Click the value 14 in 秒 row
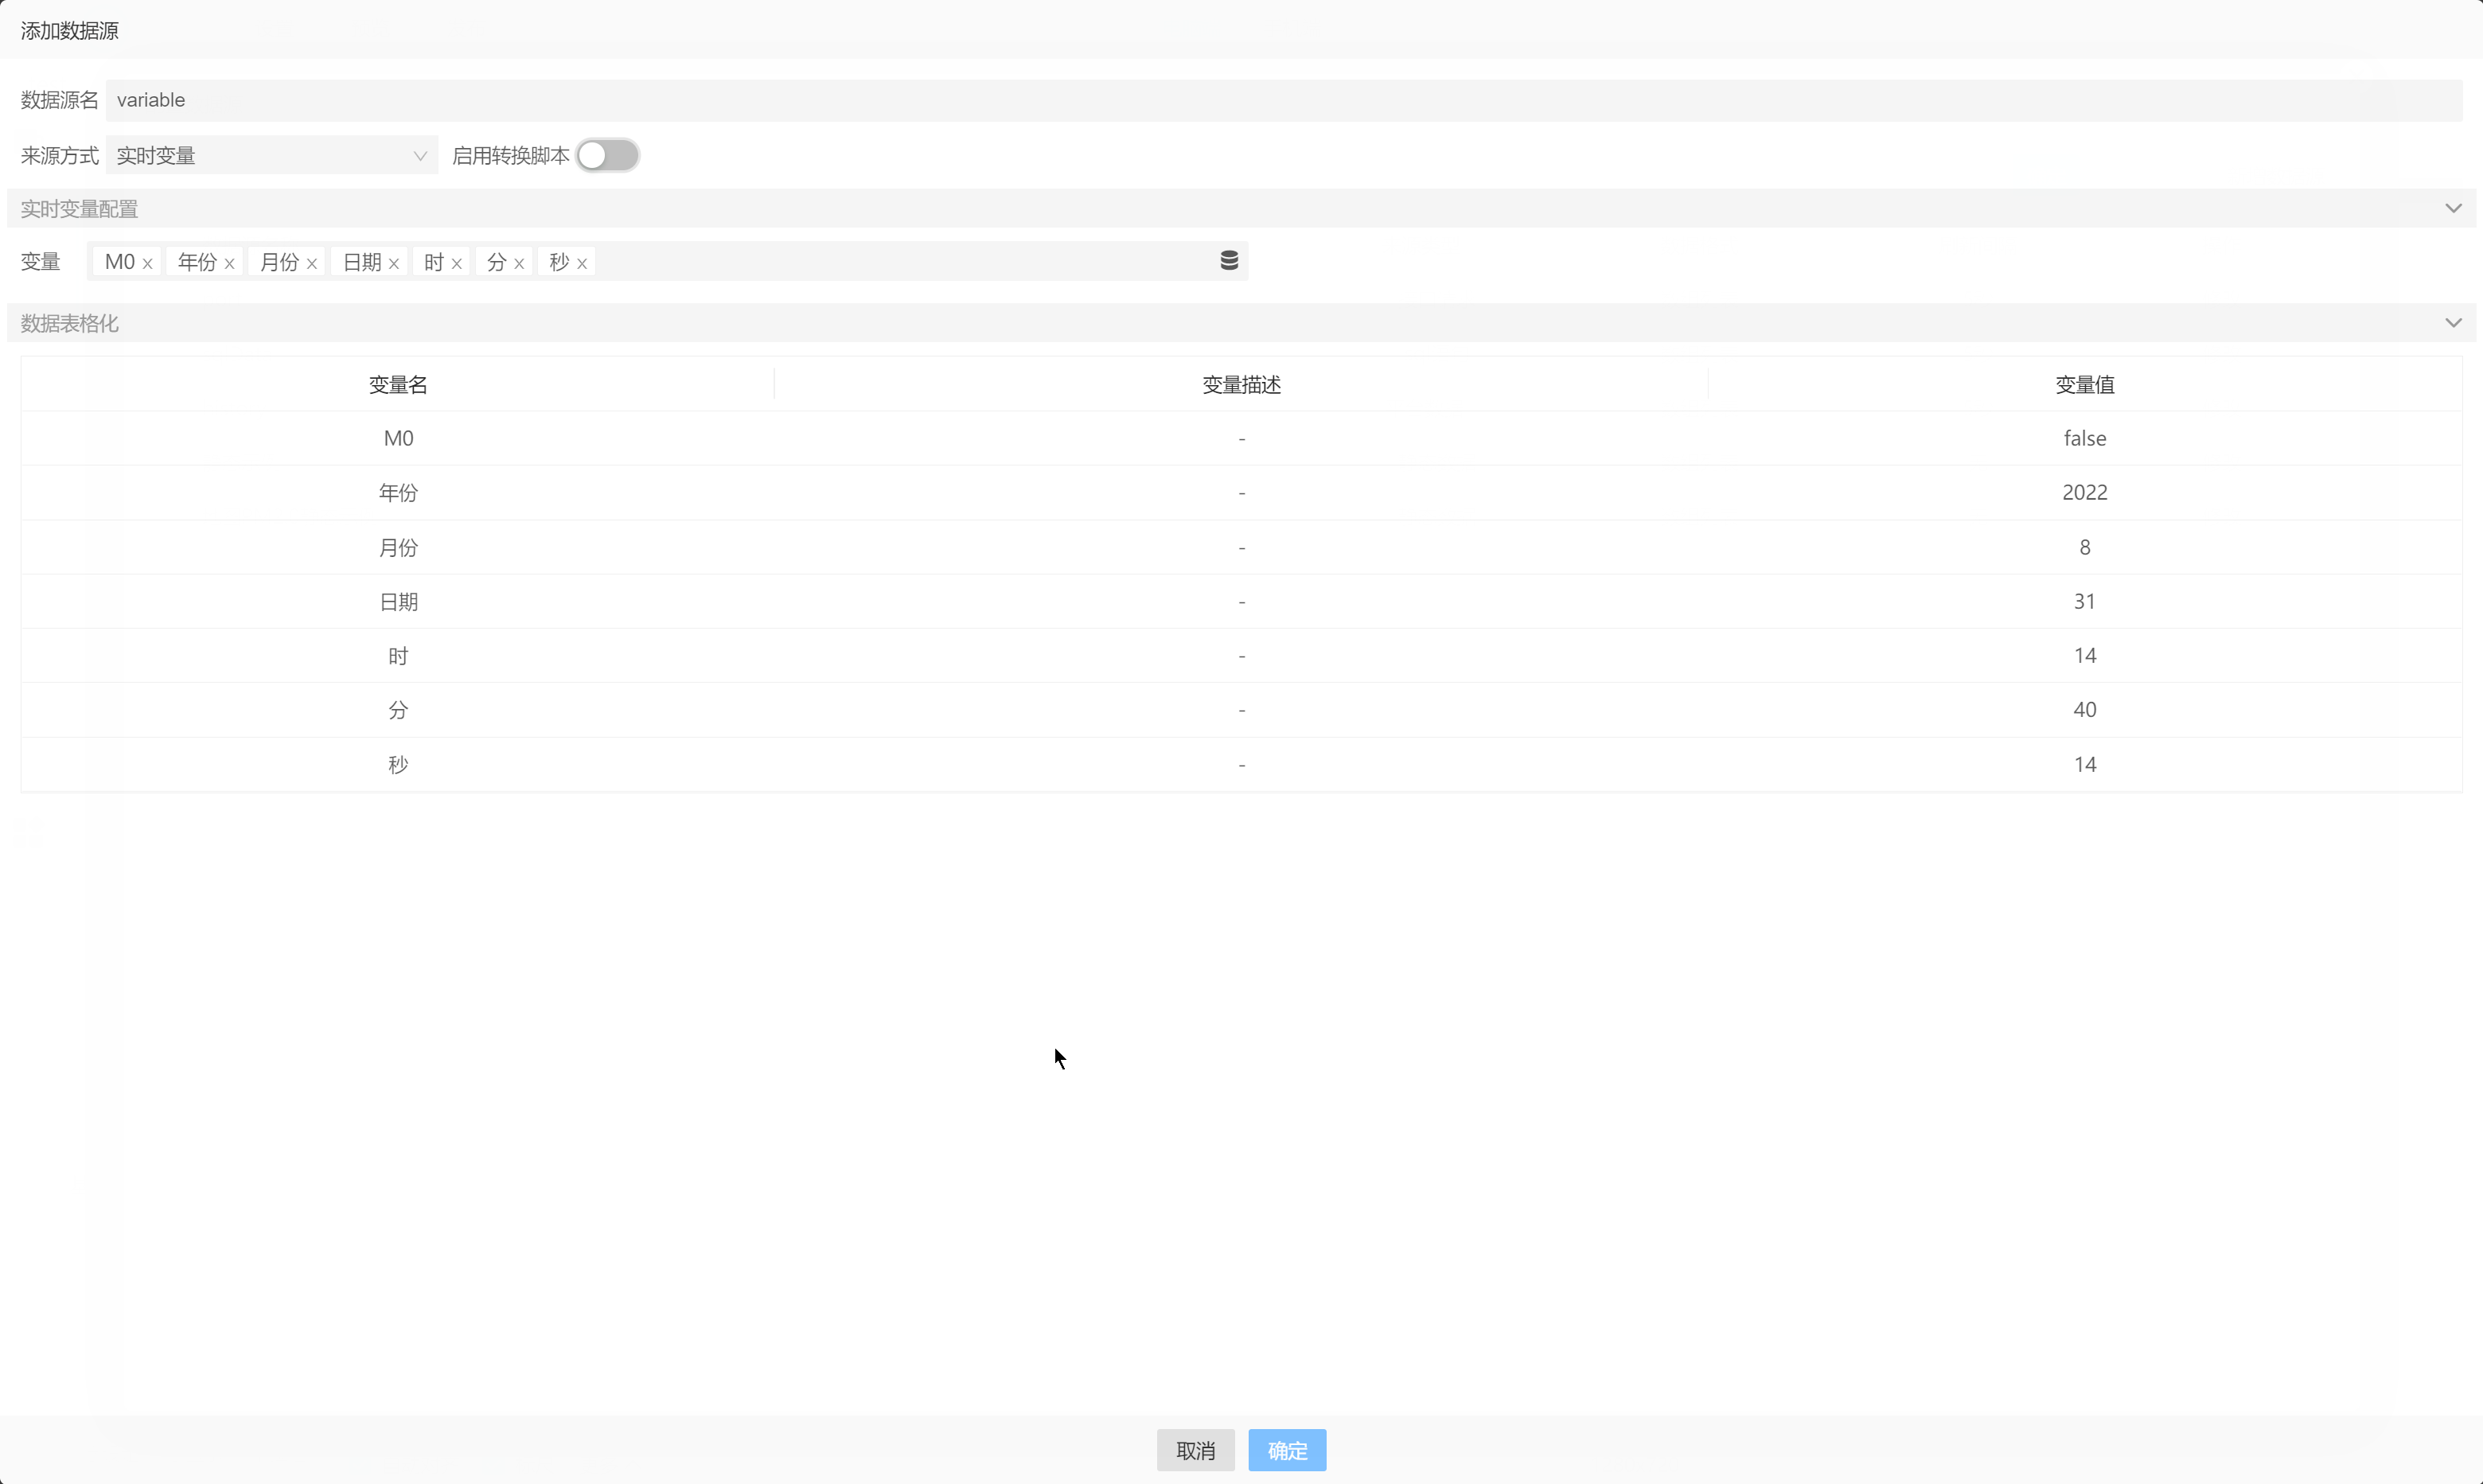Screen dimensions: 2483x1484 point(2084,764)
